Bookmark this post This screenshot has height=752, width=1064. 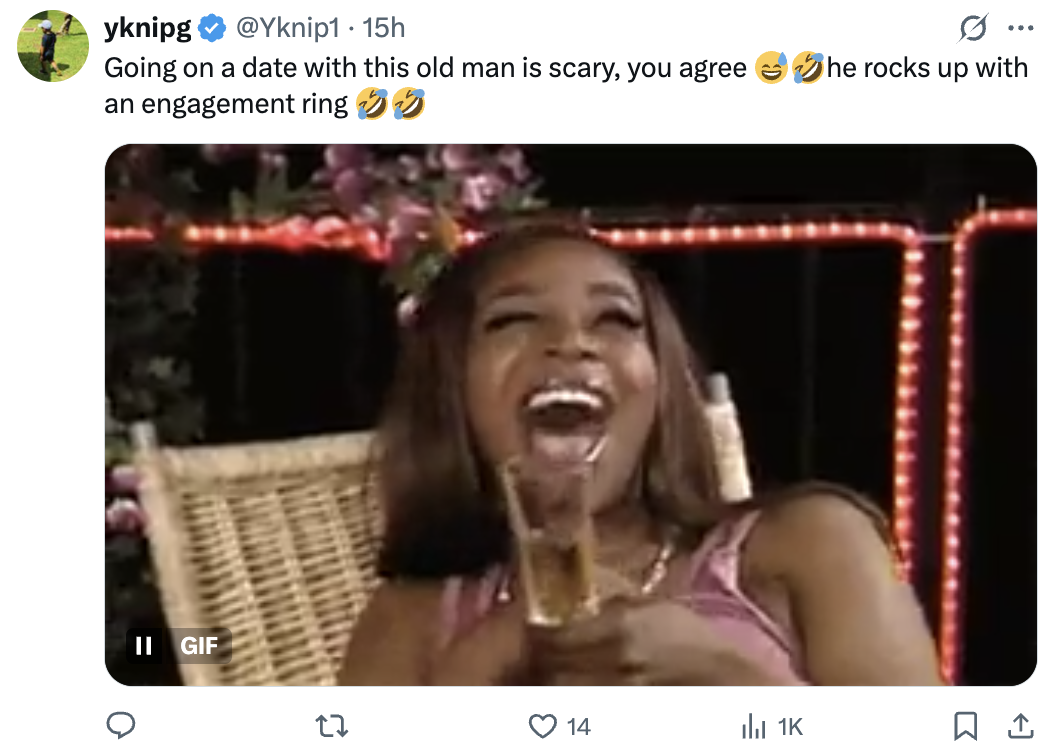tap(965, 726)
